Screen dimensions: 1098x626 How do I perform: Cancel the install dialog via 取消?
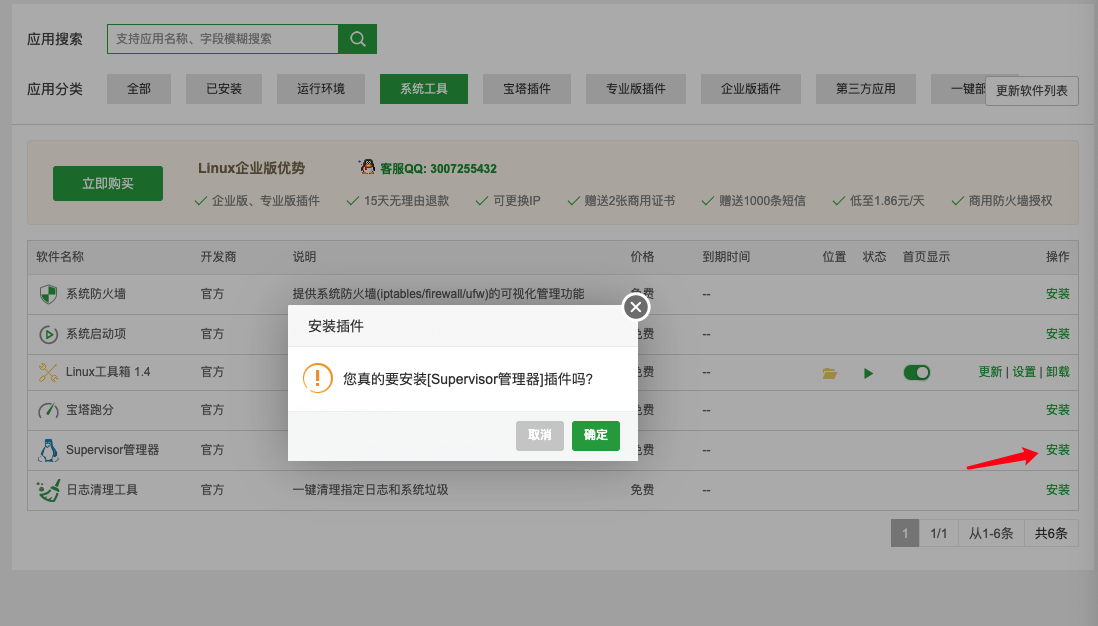(539, 436)
